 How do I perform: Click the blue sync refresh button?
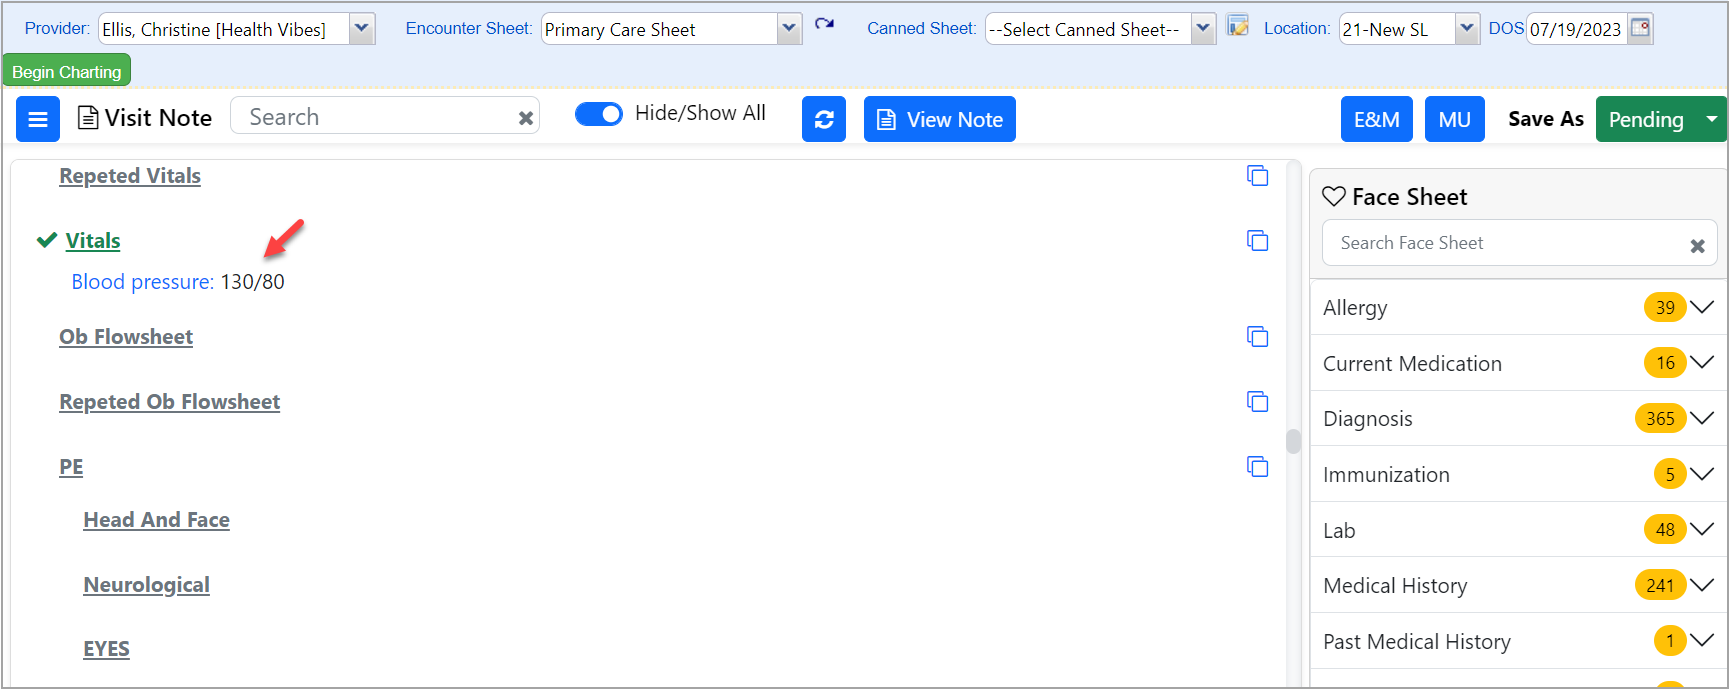[824, 119]
